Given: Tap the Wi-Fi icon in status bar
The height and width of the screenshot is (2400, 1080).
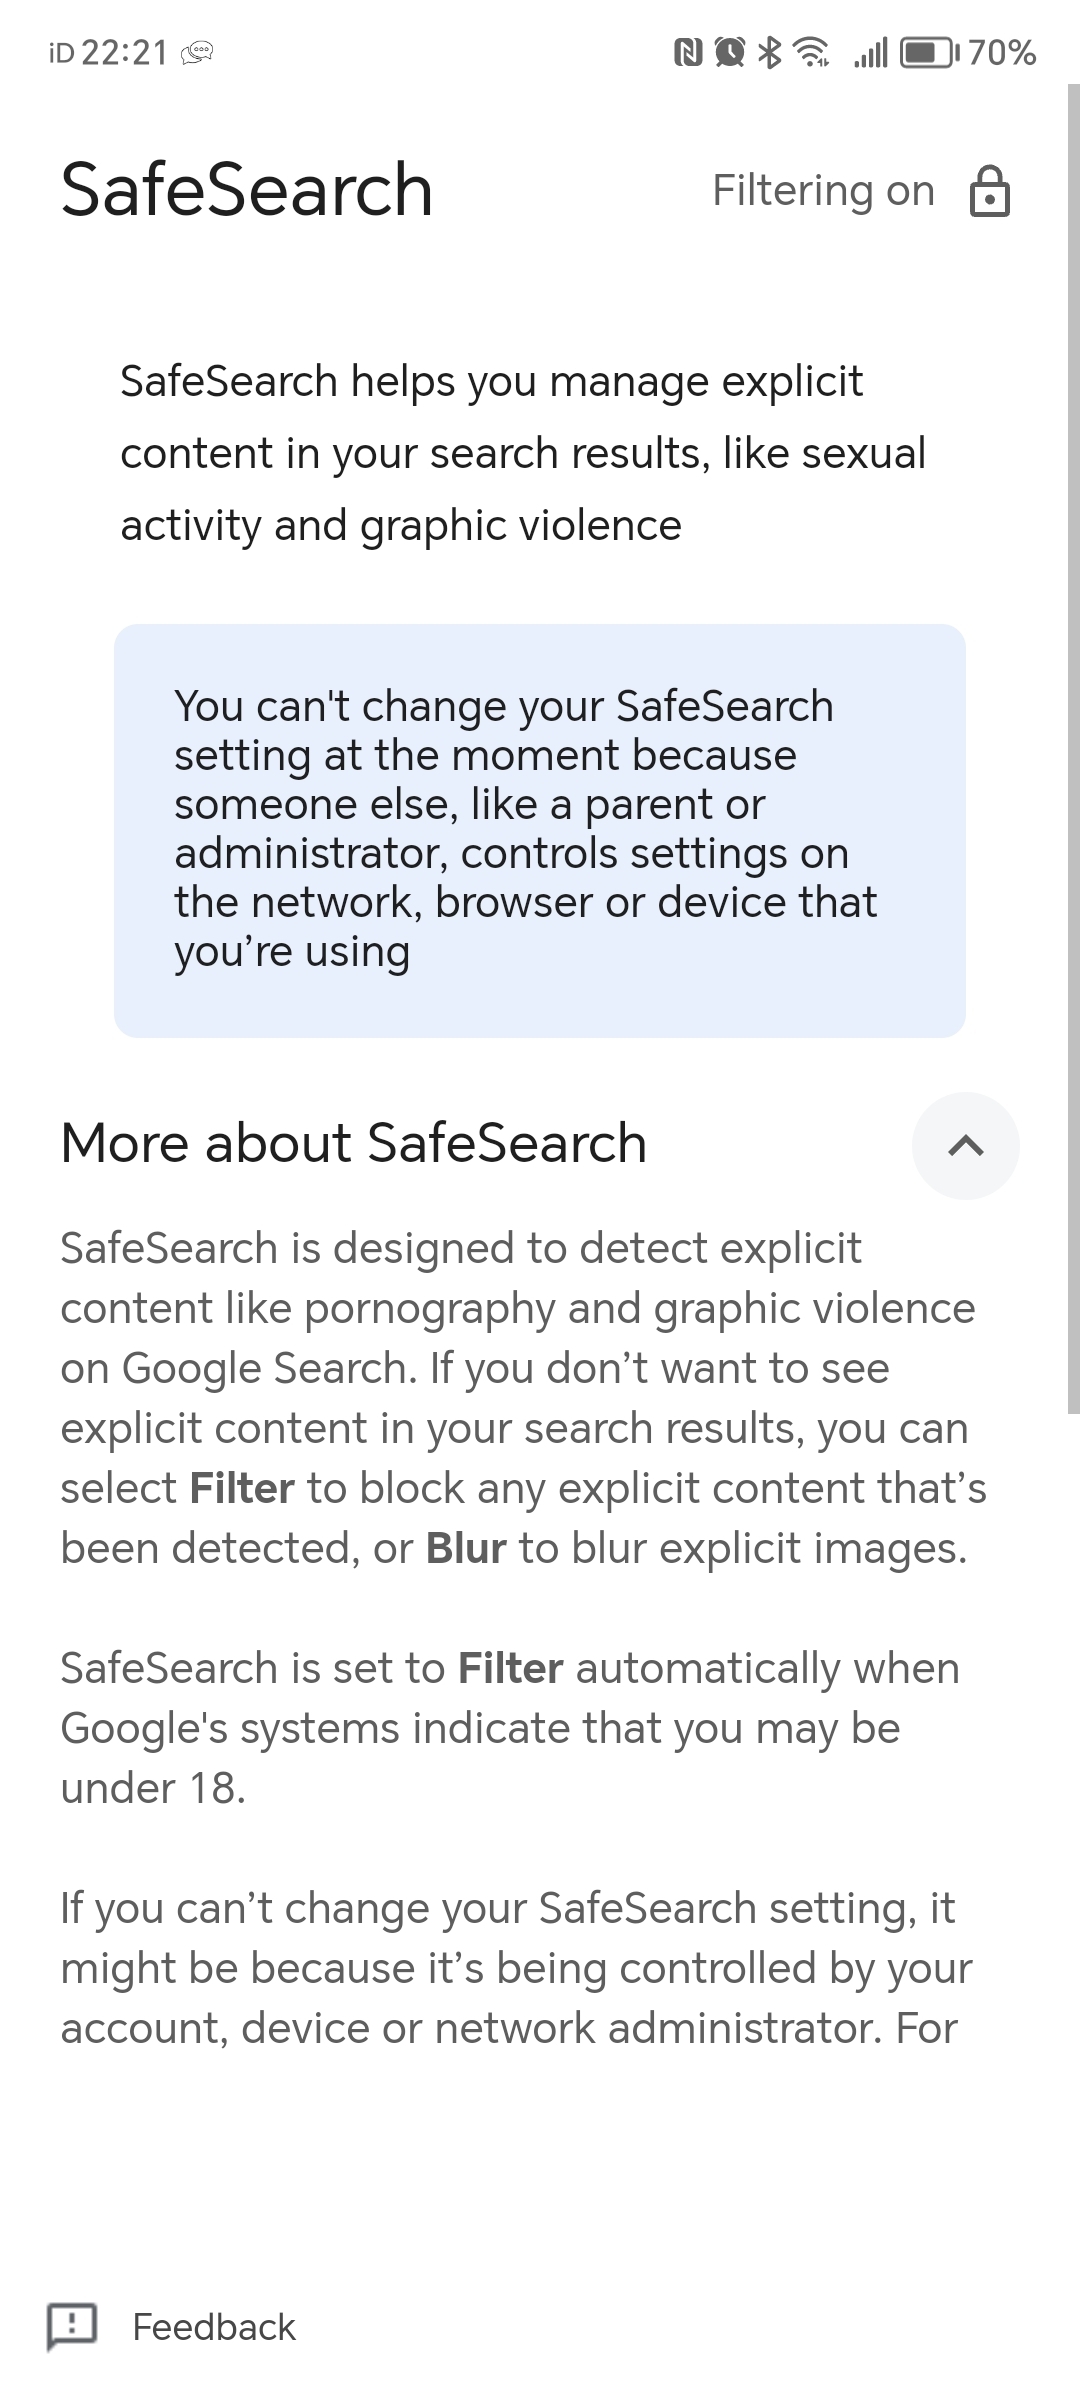Looking at the screenshot, I should click(811, 52).
